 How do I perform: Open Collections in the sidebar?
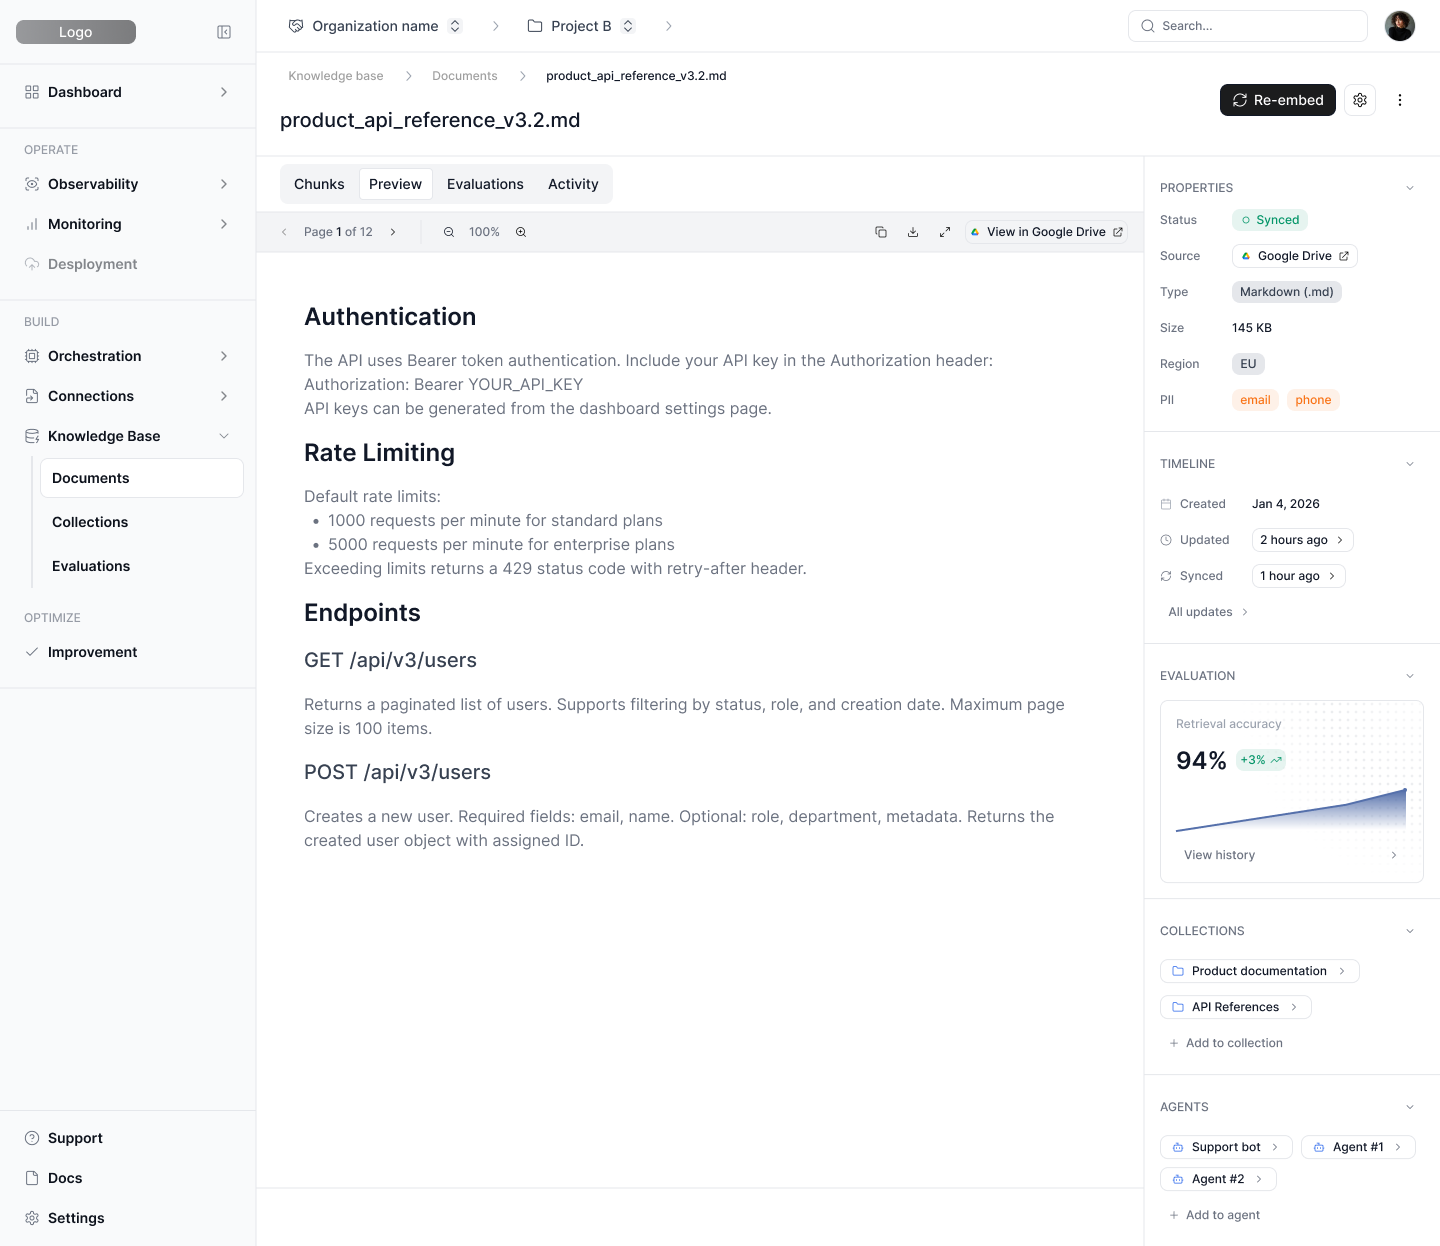90,522
